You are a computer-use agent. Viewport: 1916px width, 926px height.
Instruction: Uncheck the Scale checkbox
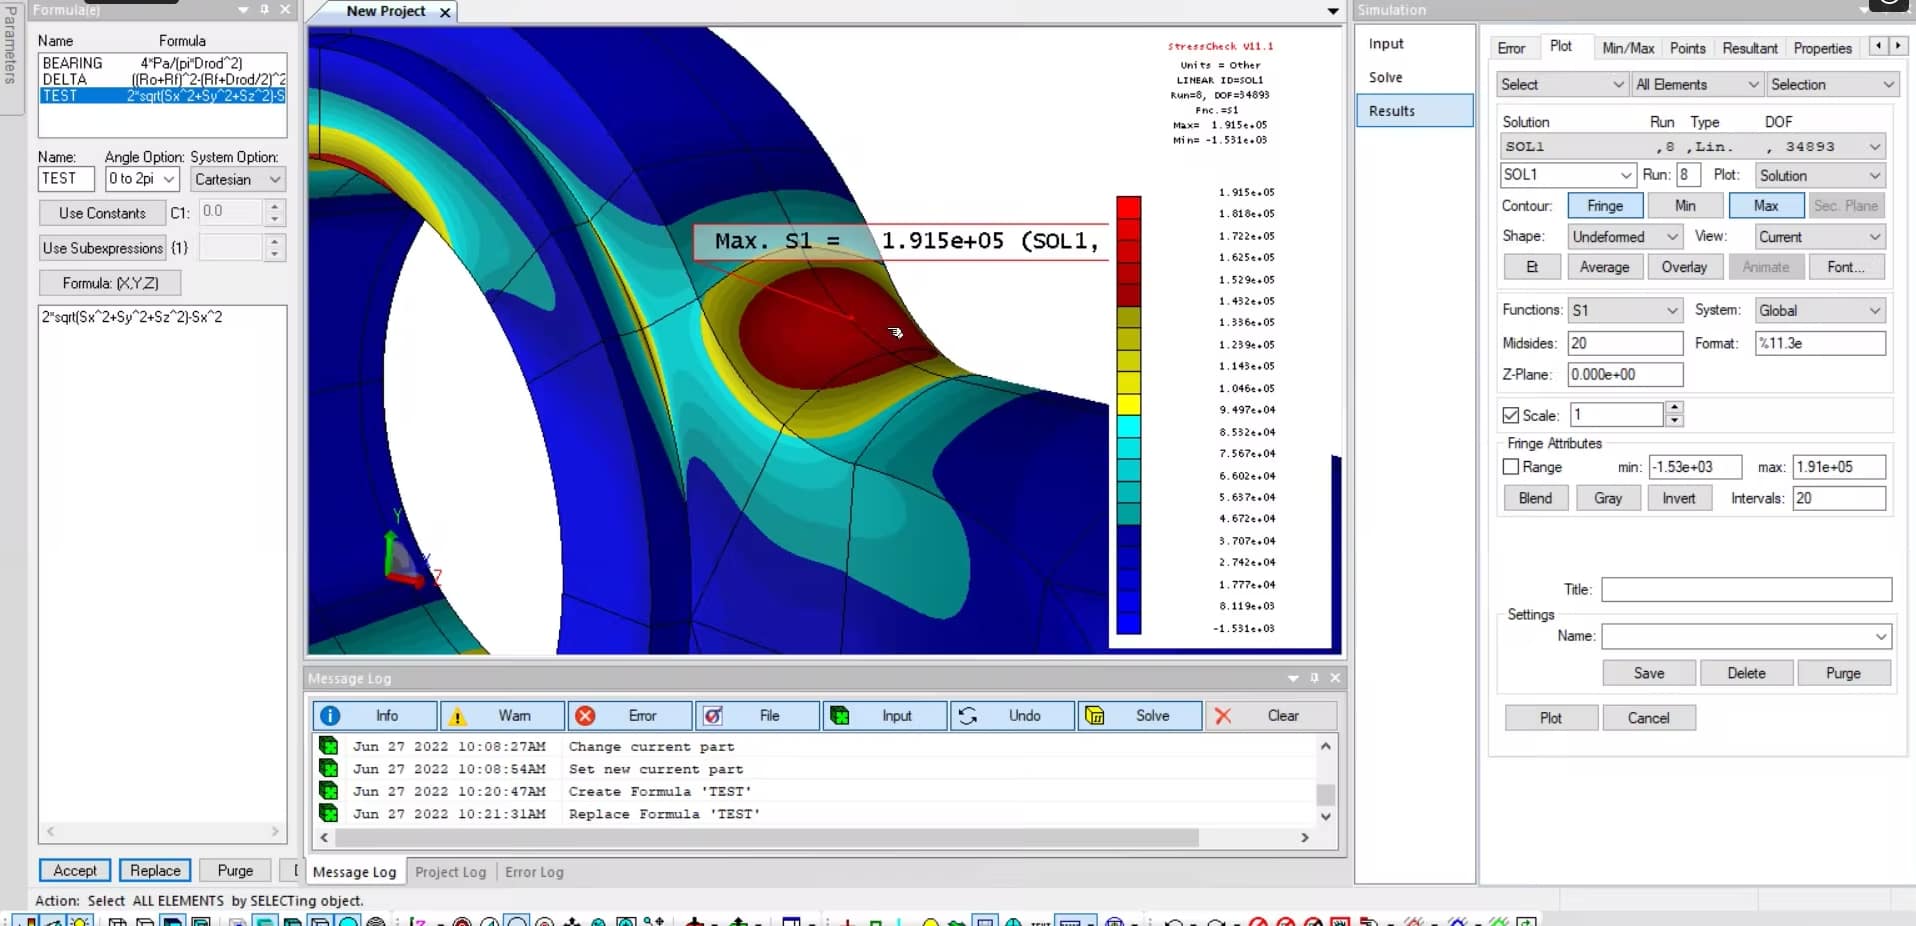tap(1510, 415)
